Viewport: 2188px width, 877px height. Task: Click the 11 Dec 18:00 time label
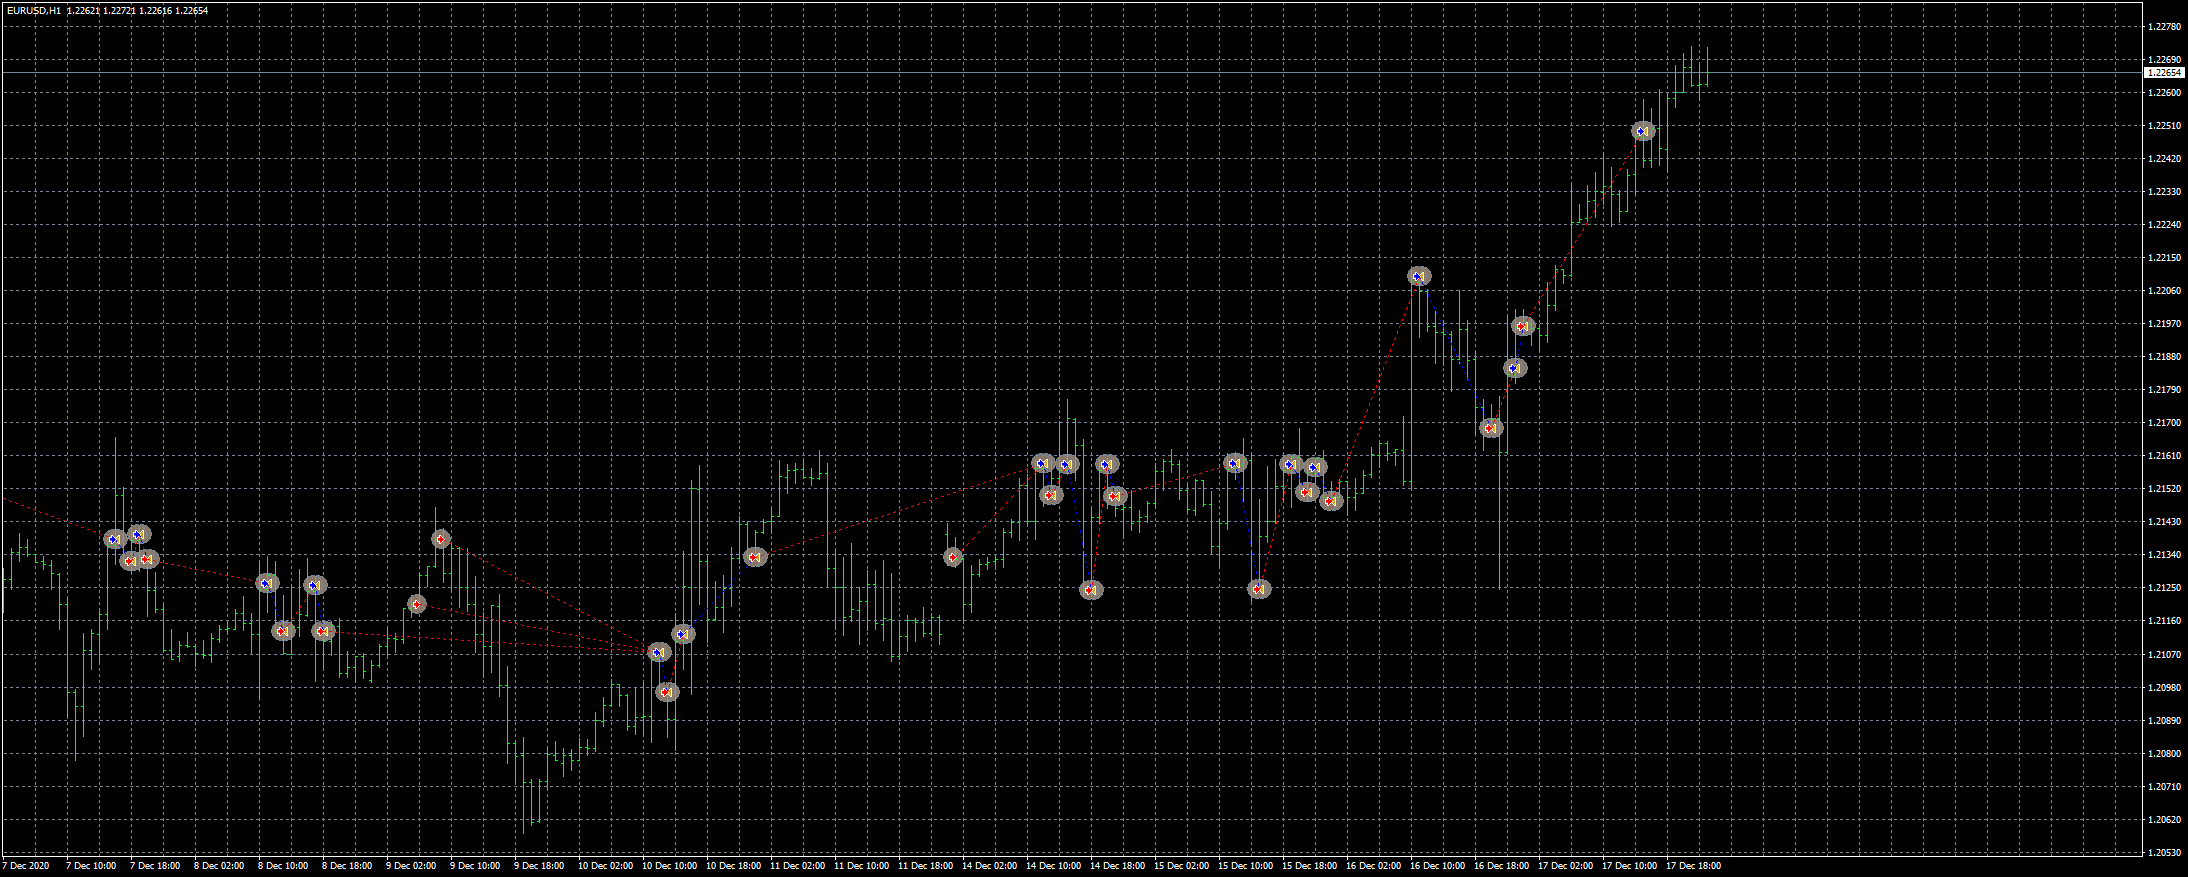pyautogui.click(x=925, y=866)
